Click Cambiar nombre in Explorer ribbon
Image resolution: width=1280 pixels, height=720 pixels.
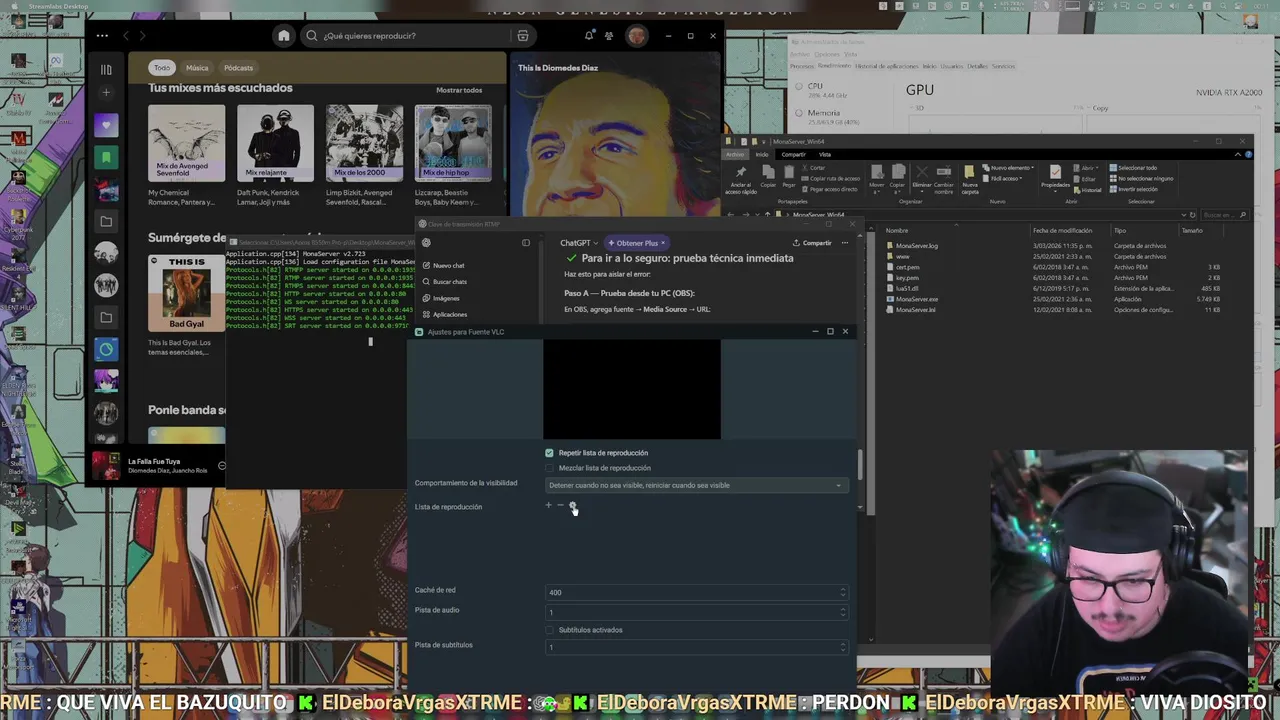(944, 178)
